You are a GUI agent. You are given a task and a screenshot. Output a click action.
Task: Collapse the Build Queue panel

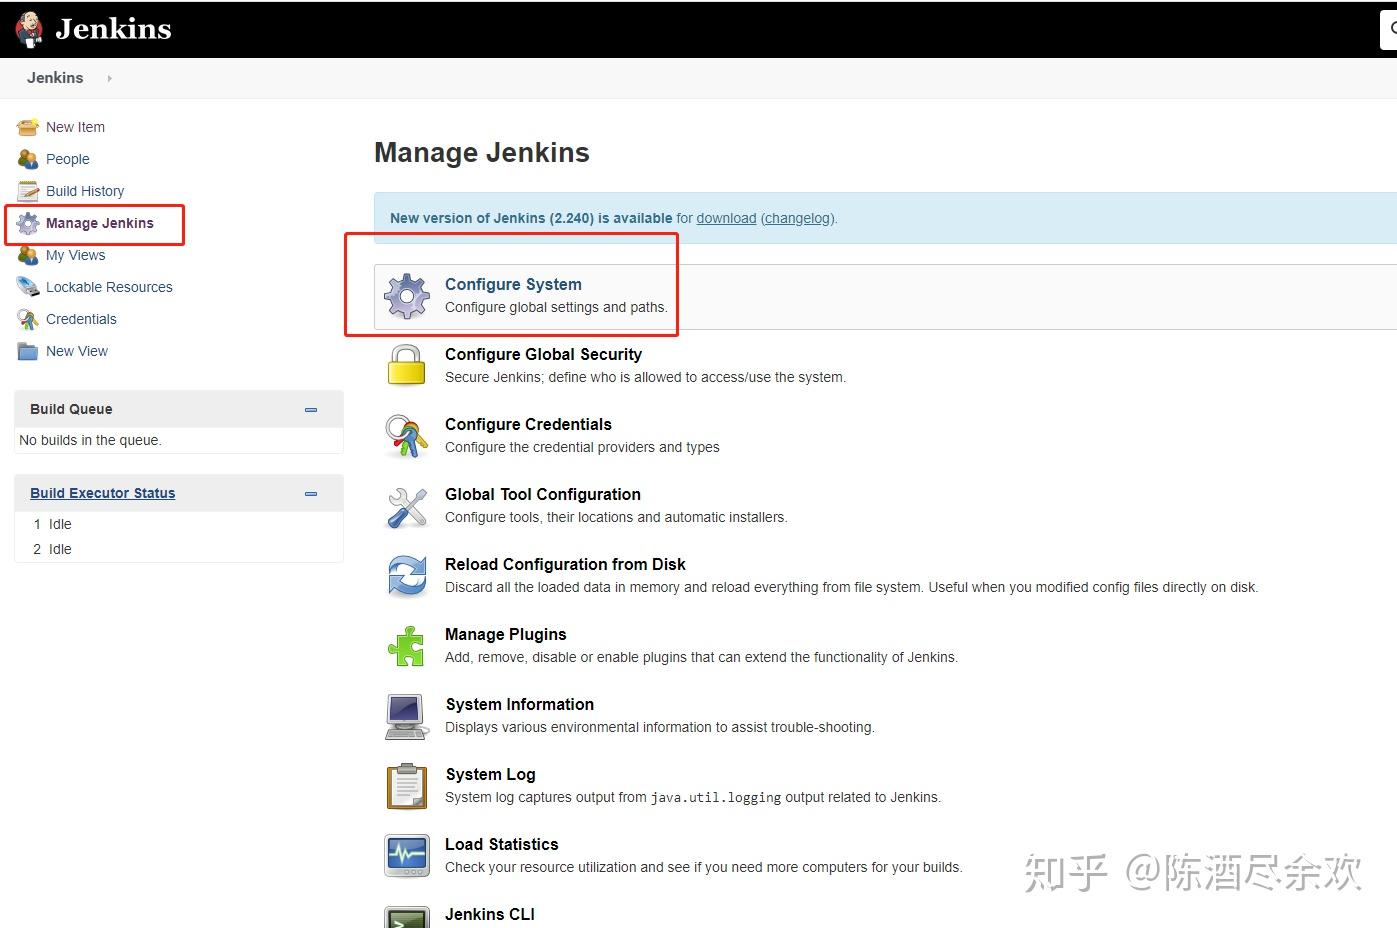(x=311, y=410)
